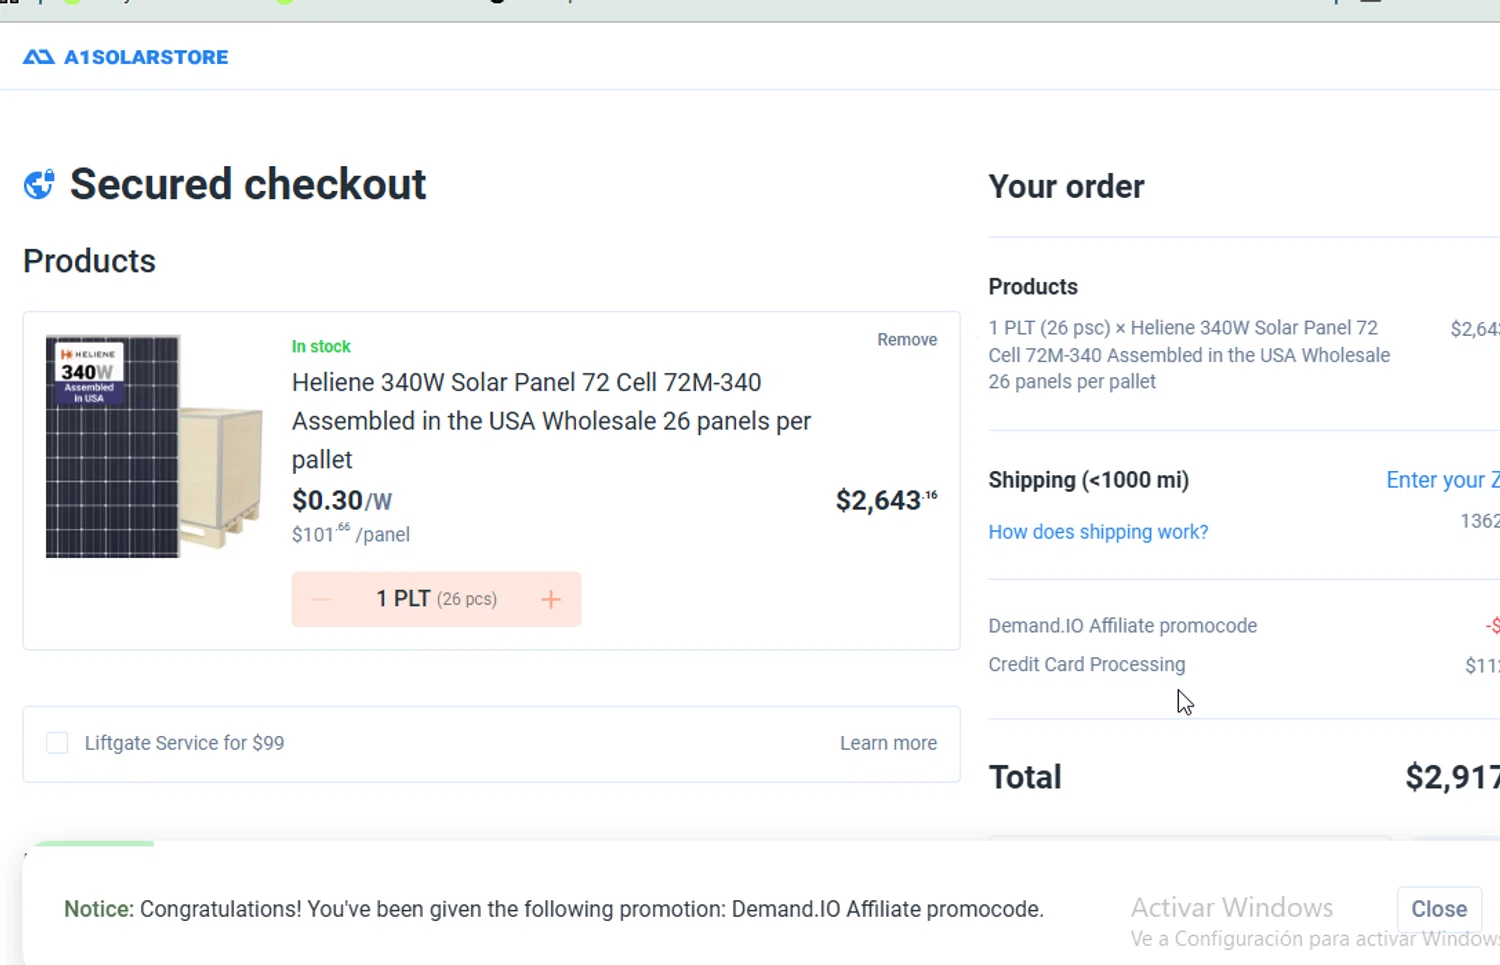
Task: Click the '$0.30/W' price text
Action: 342,501
